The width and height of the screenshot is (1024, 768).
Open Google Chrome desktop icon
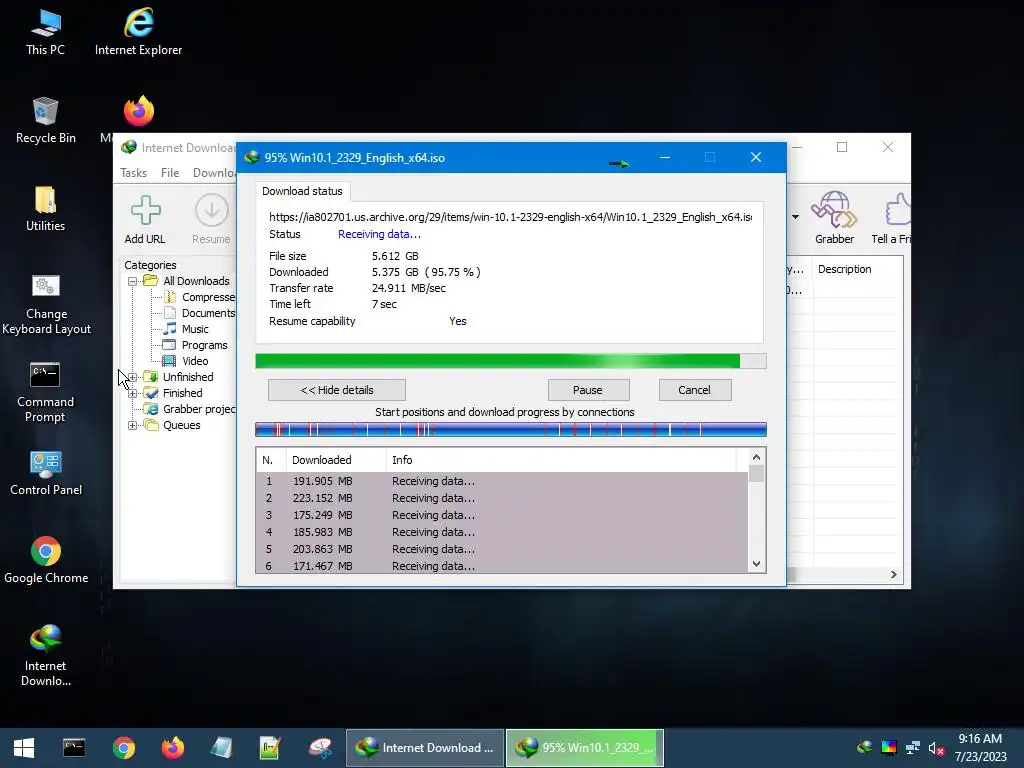[46, 551]
